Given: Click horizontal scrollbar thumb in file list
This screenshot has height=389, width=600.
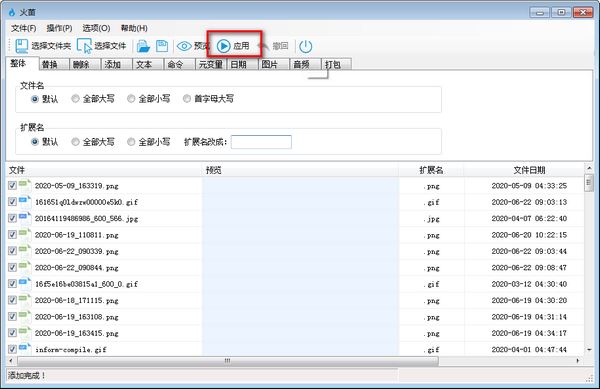Looking at the screenshot, I should (228, 360).
